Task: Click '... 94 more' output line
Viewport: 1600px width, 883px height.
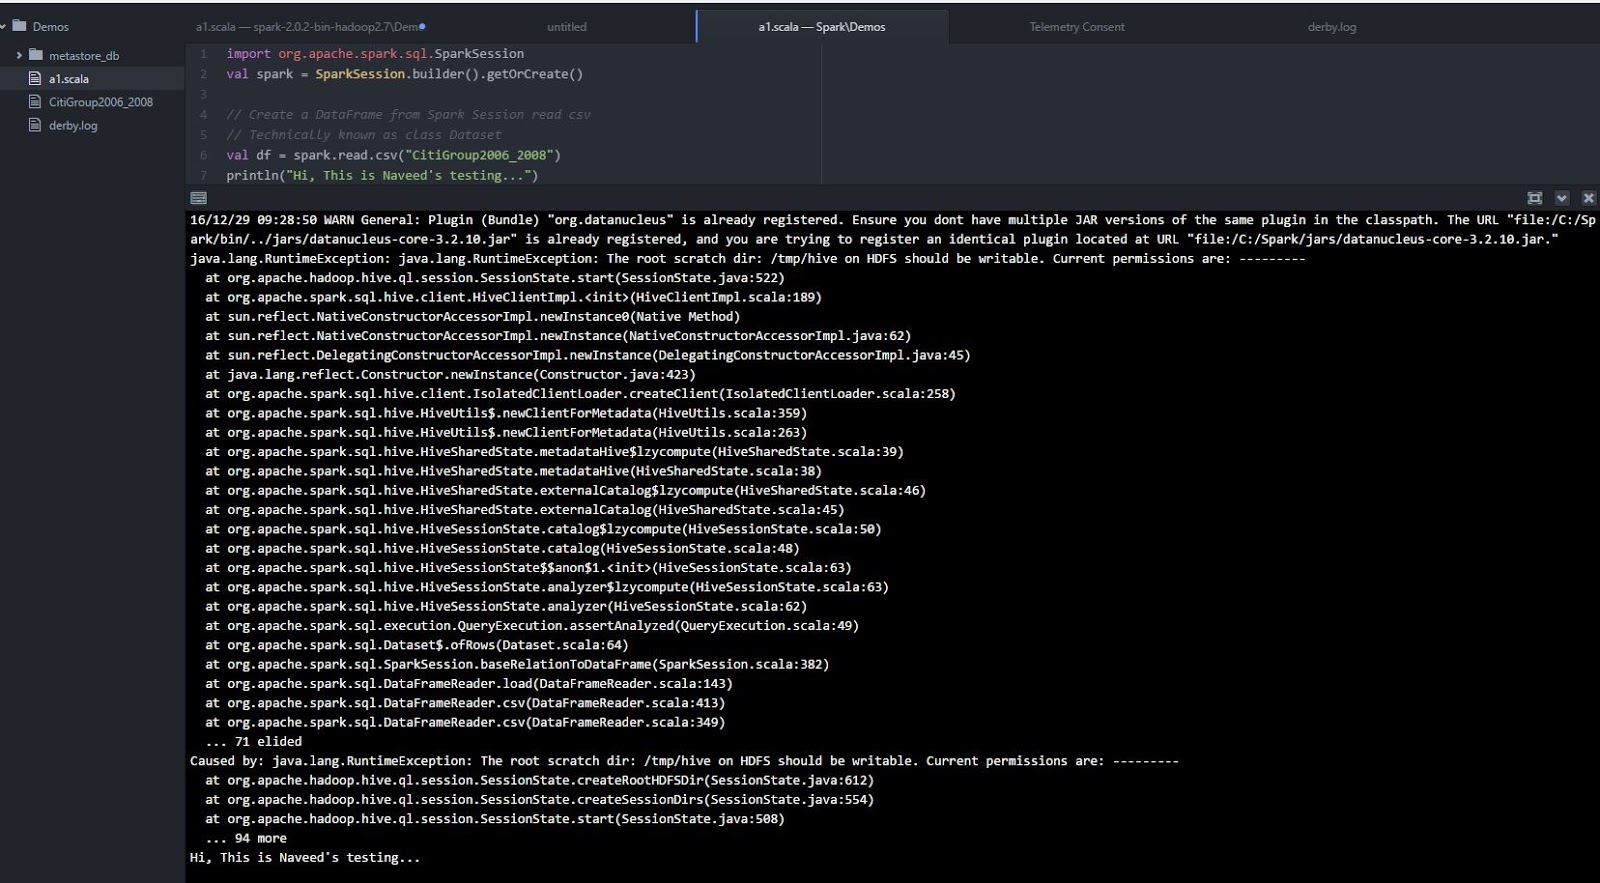Action: pos(246,838)
